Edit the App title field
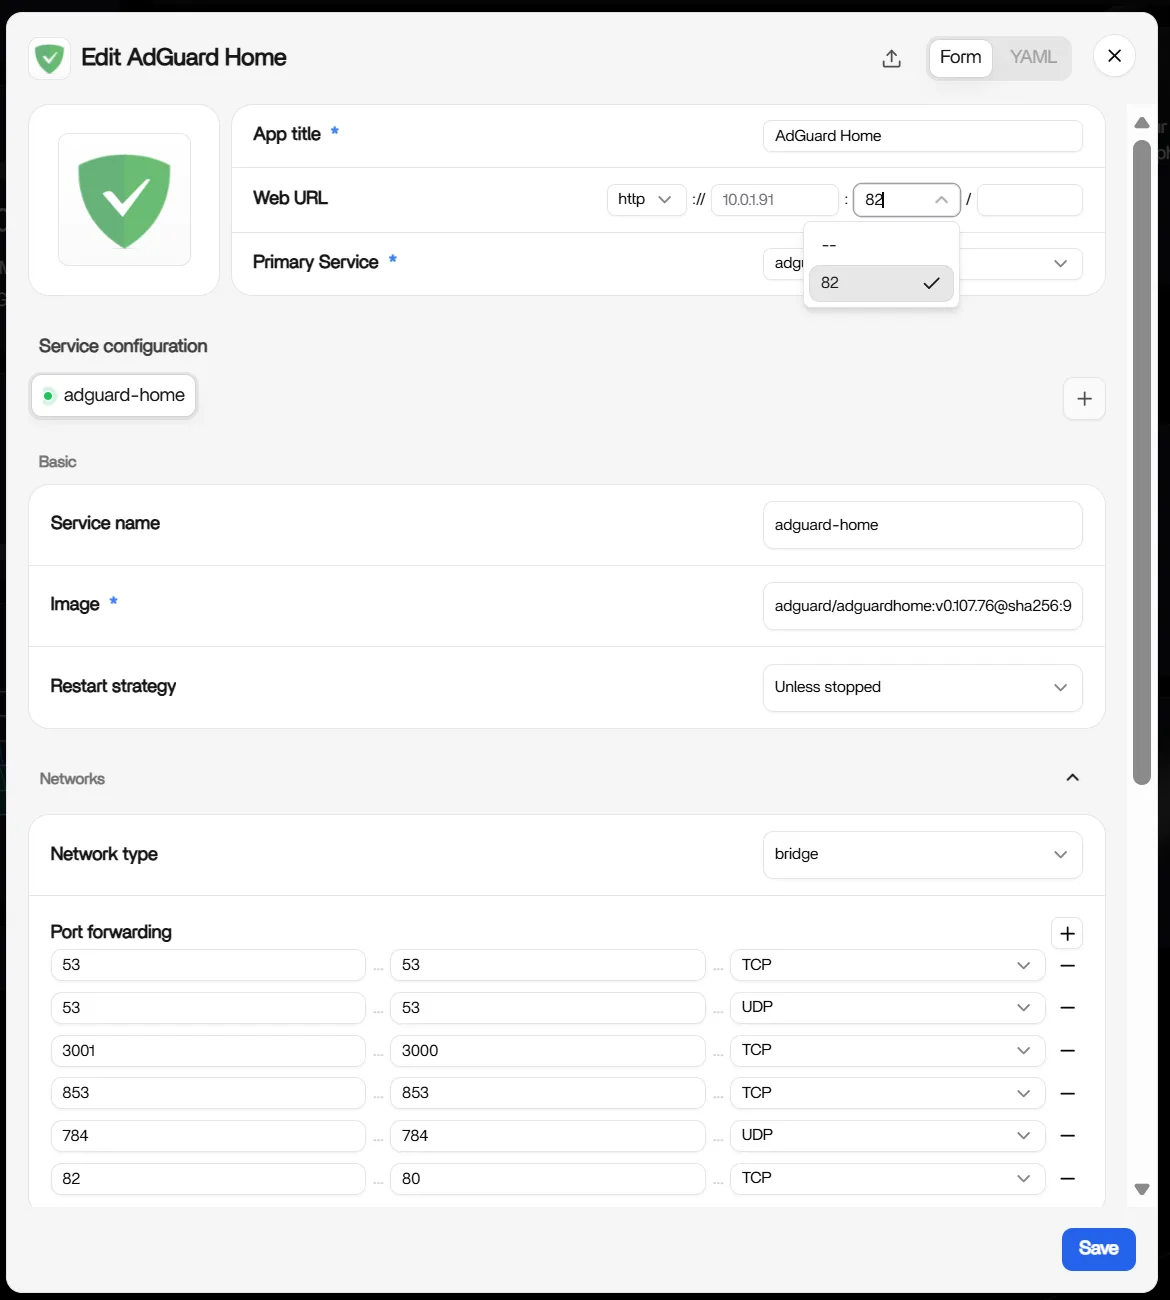This screenshot has width=1170, height=1300. (x=922, y=136)
